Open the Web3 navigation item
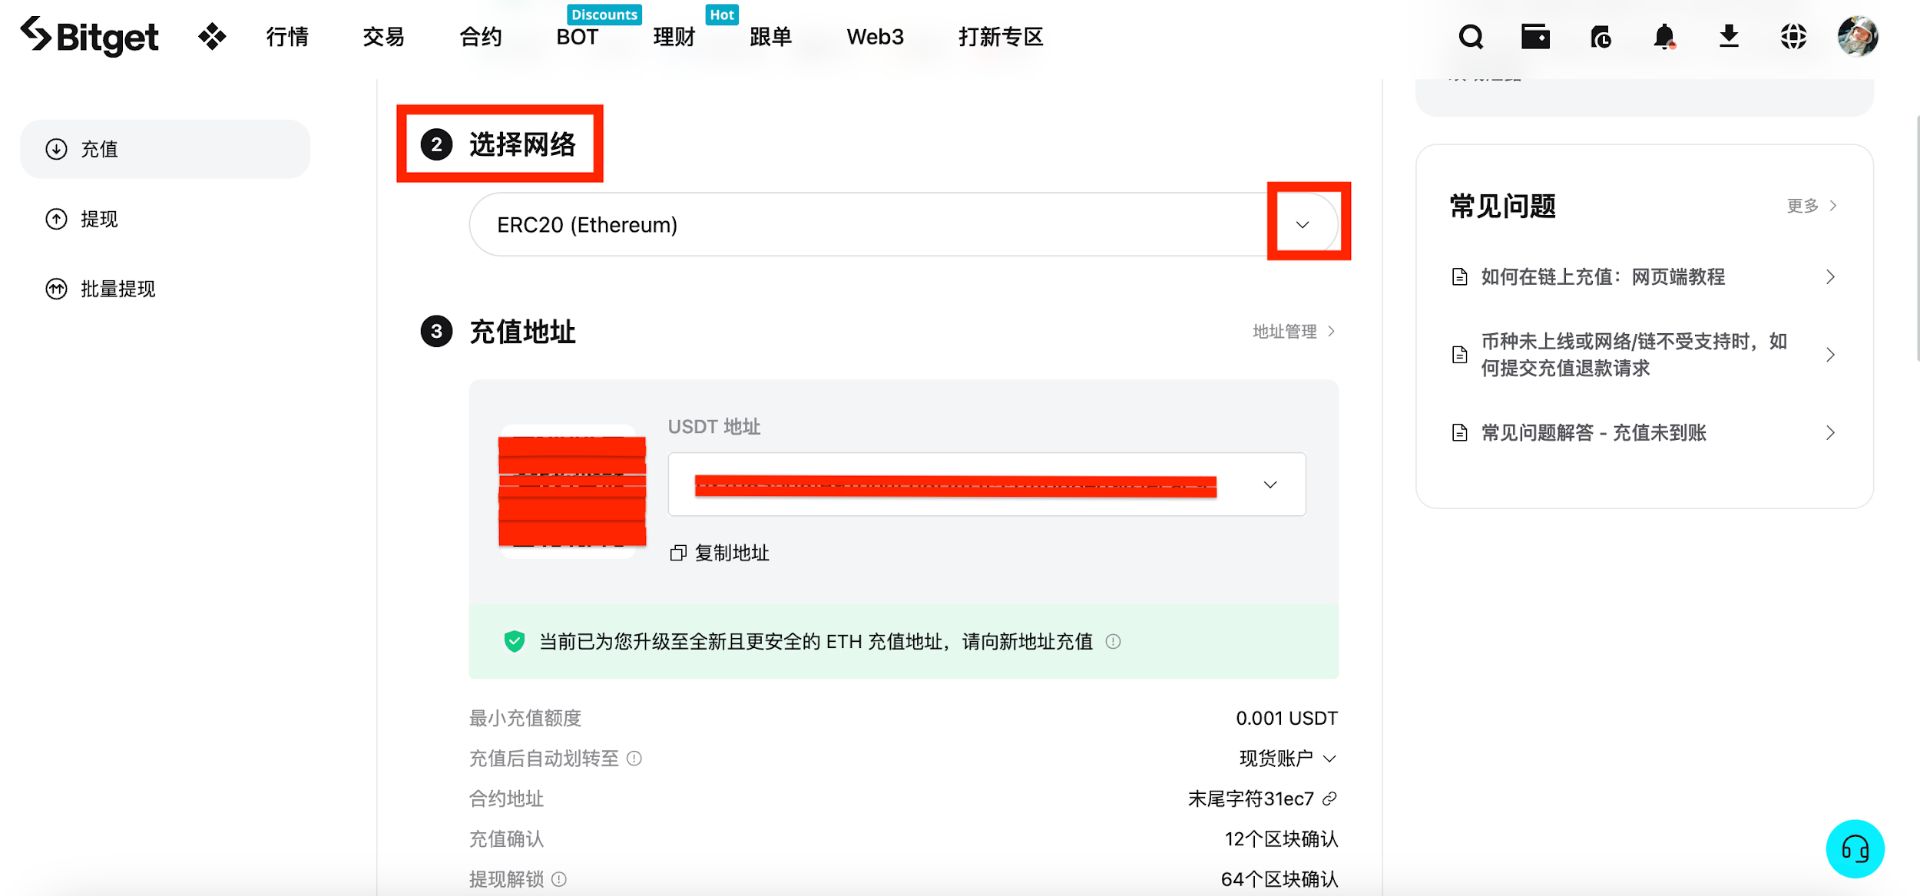This screenshot has height=896, width=1920. coord(875,37)
